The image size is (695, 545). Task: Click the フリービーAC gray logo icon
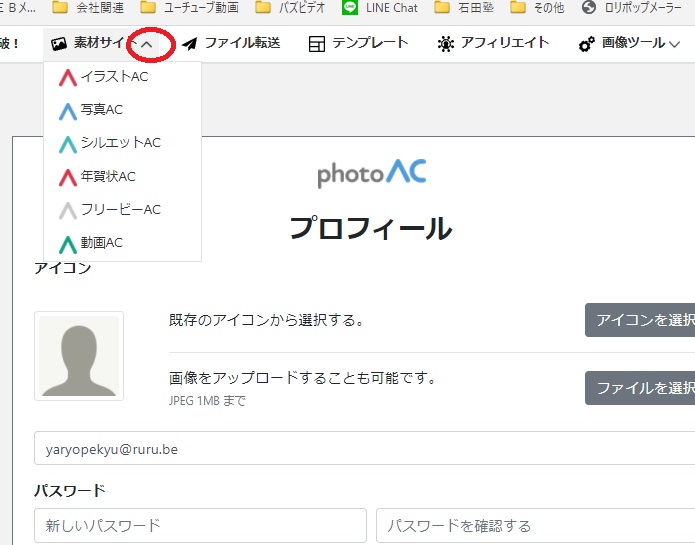68,210
